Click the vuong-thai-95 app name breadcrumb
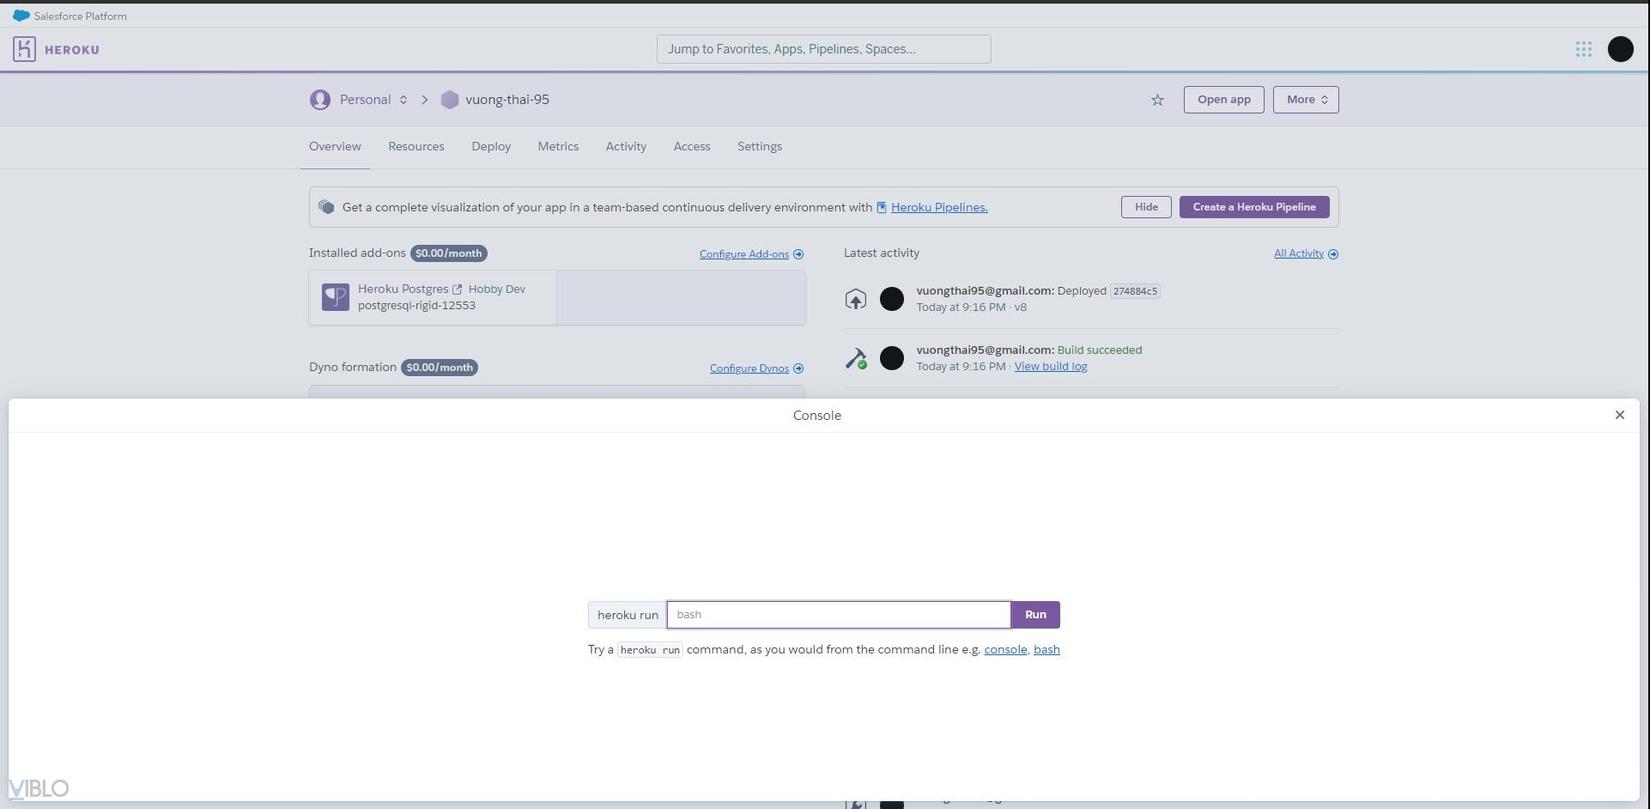Screen dimensions: 1650x809 pos(507,100)
